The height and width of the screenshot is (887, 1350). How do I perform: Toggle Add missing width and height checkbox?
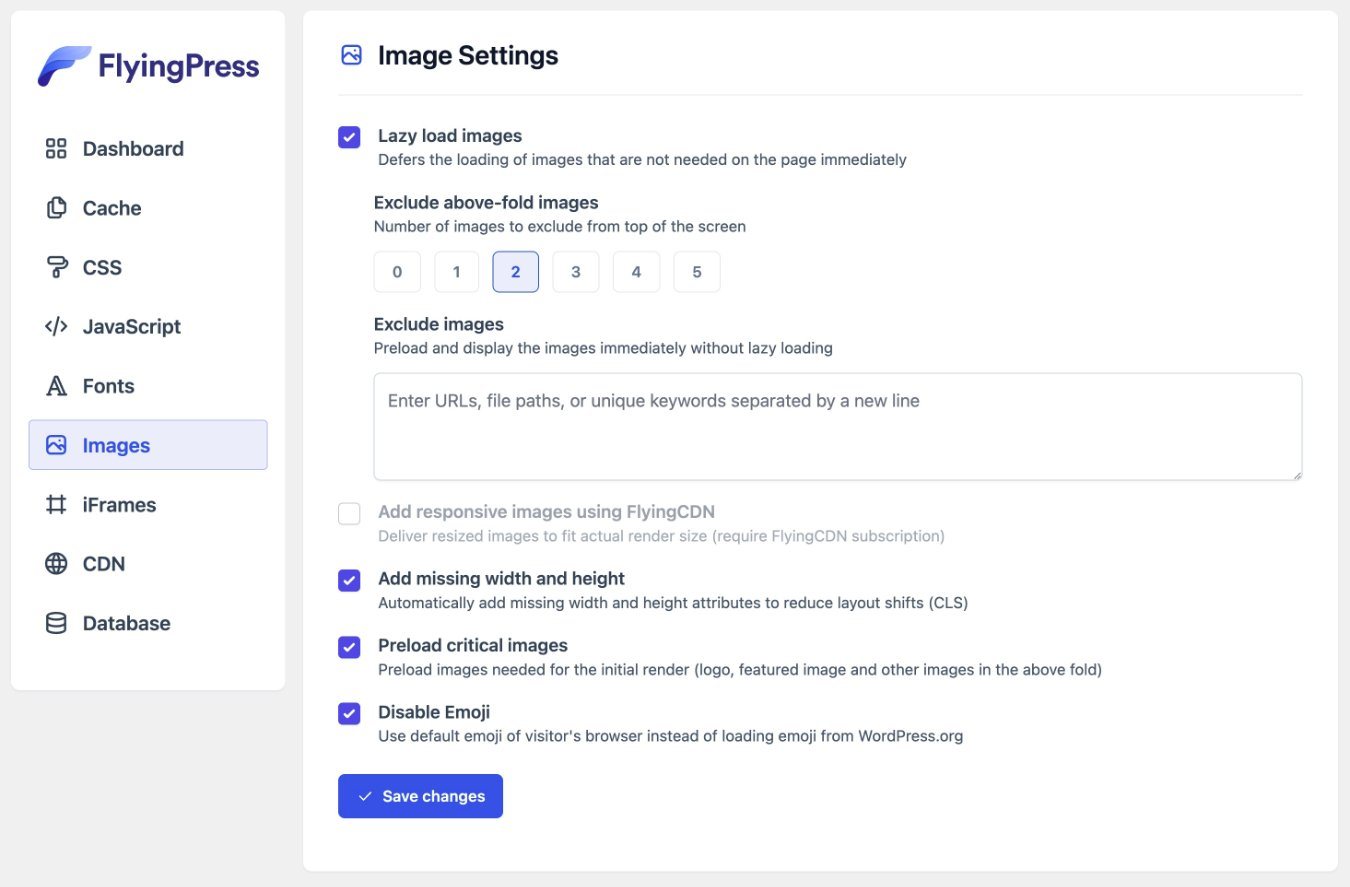pyautogui.click(x=349, y=580)
